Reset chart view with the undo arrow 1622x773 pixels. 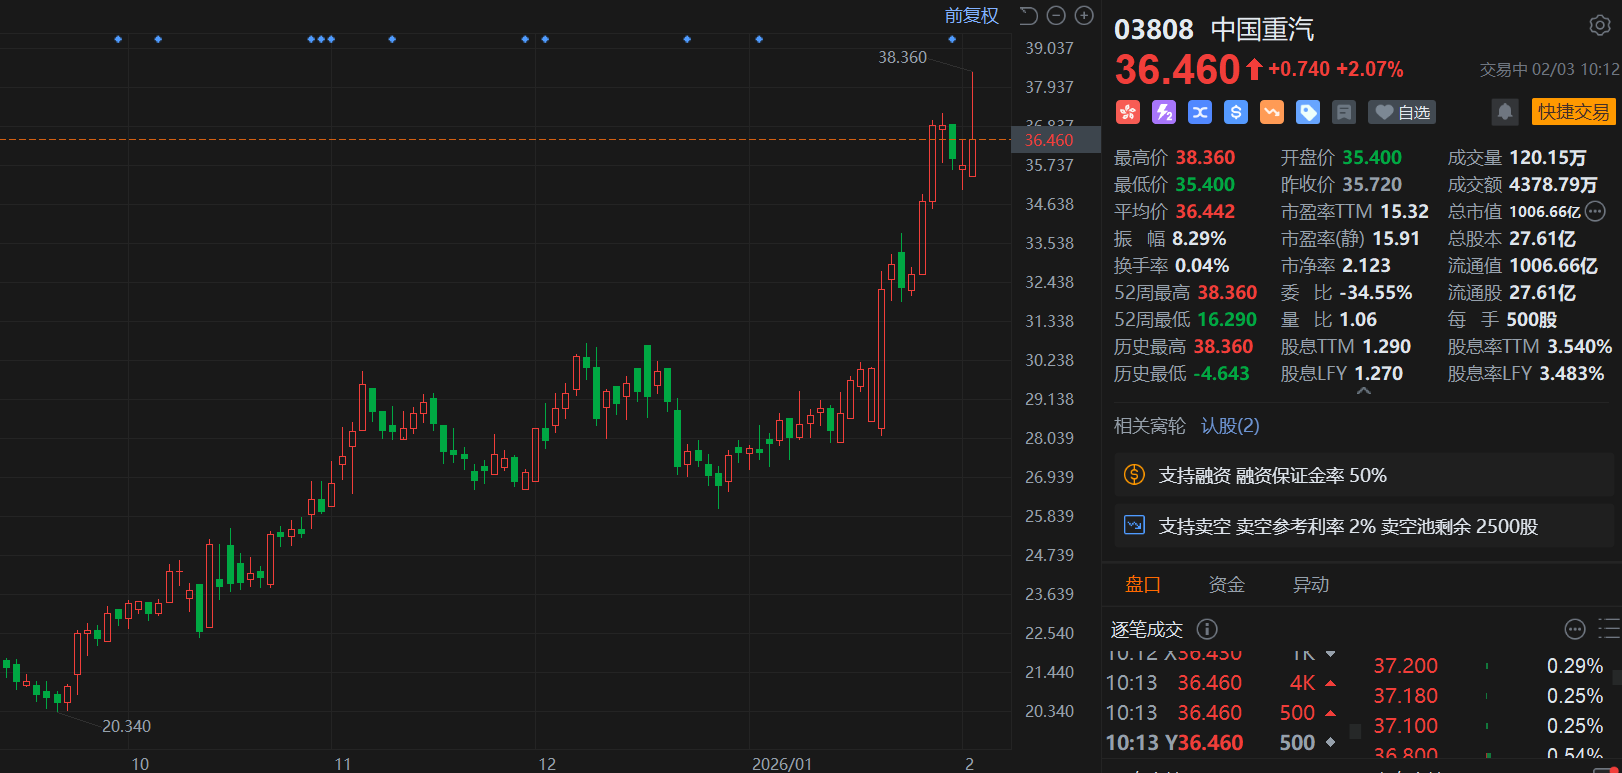click(1028, 15)
